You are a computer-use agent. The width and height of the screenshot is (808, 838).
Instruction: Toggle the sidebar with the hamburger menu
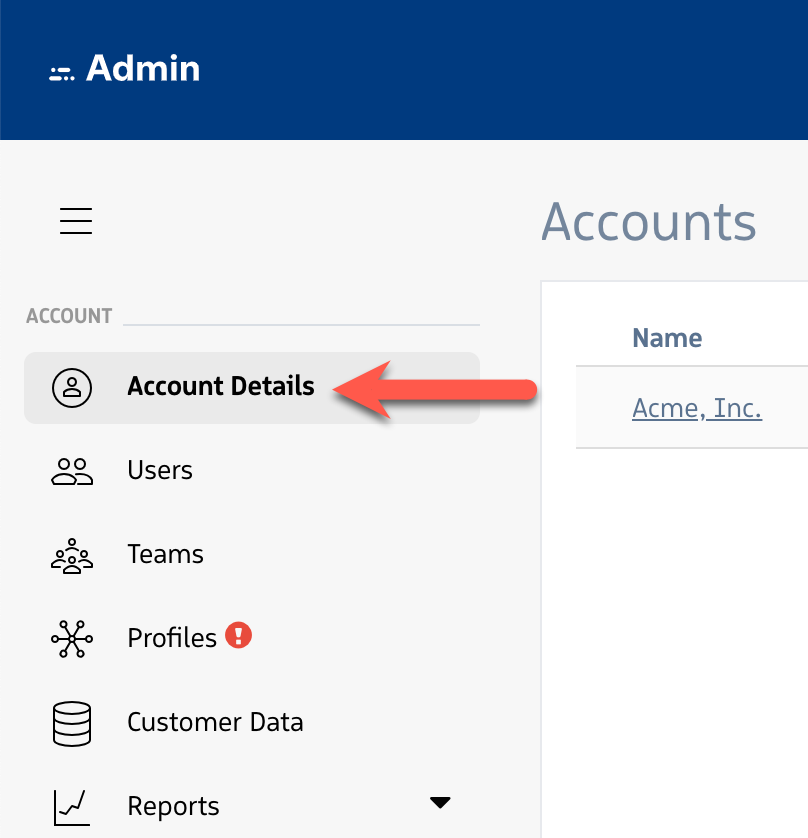pyautogui.click(x=75, y=221)
